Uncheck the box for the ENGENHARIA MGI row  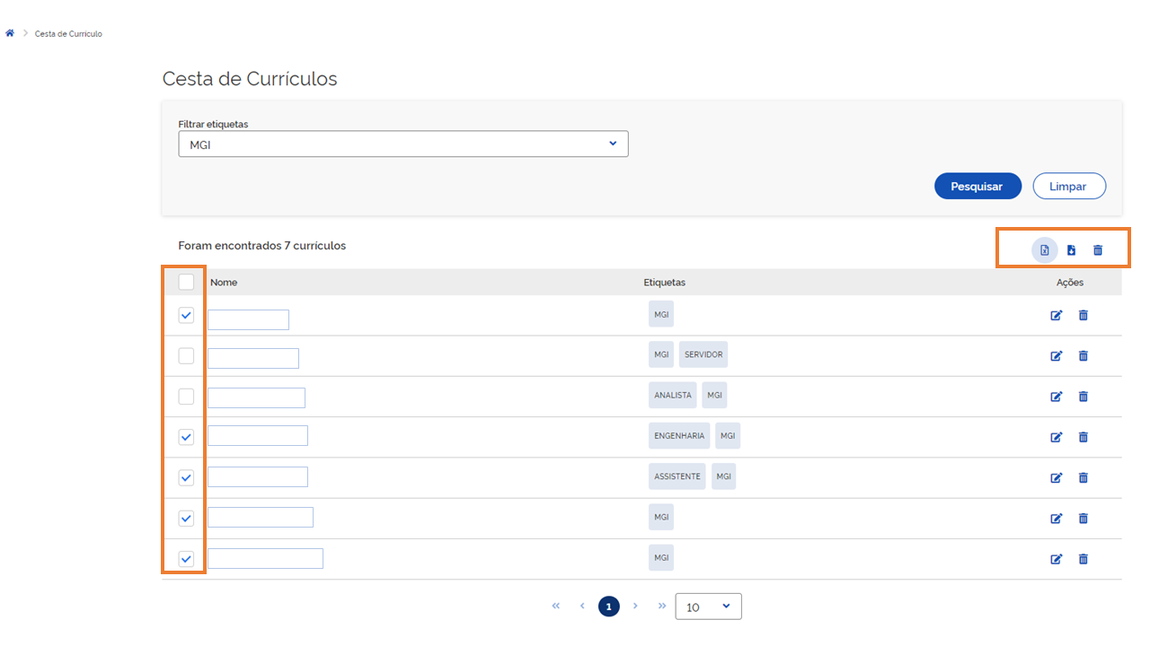(186, 437)
